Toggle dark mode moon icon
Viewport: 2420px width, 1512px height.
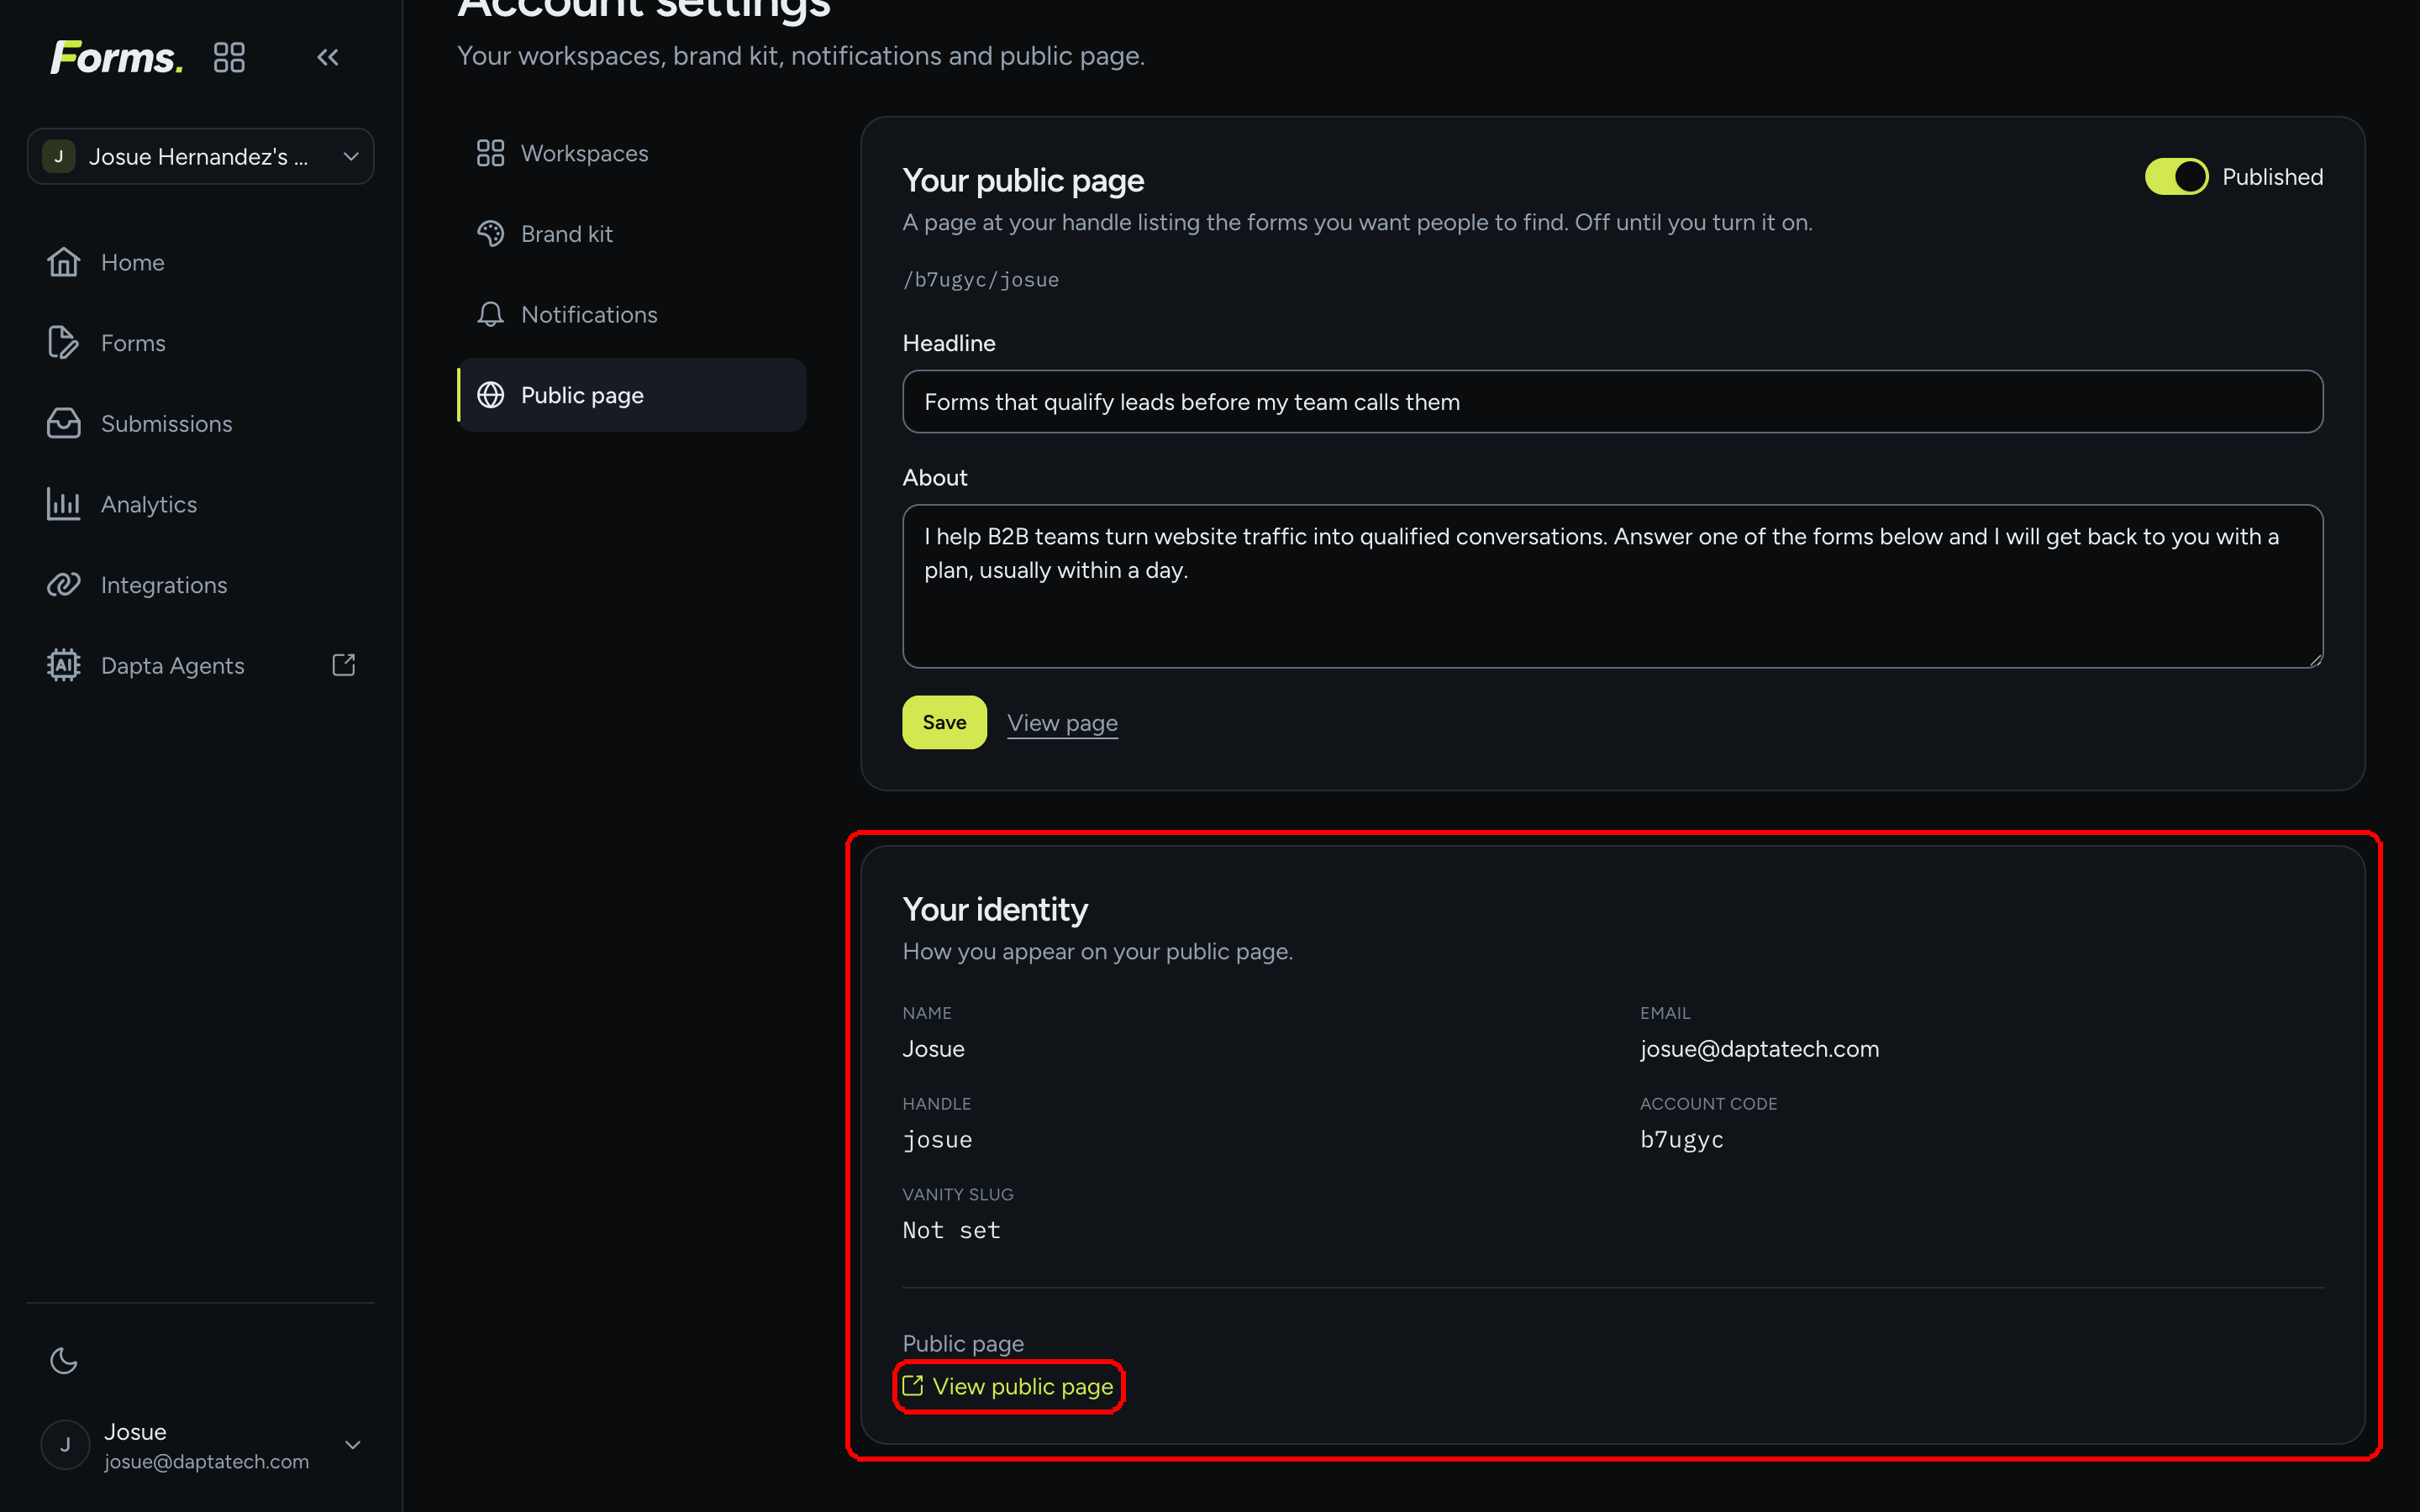(x=64, y=1360)
